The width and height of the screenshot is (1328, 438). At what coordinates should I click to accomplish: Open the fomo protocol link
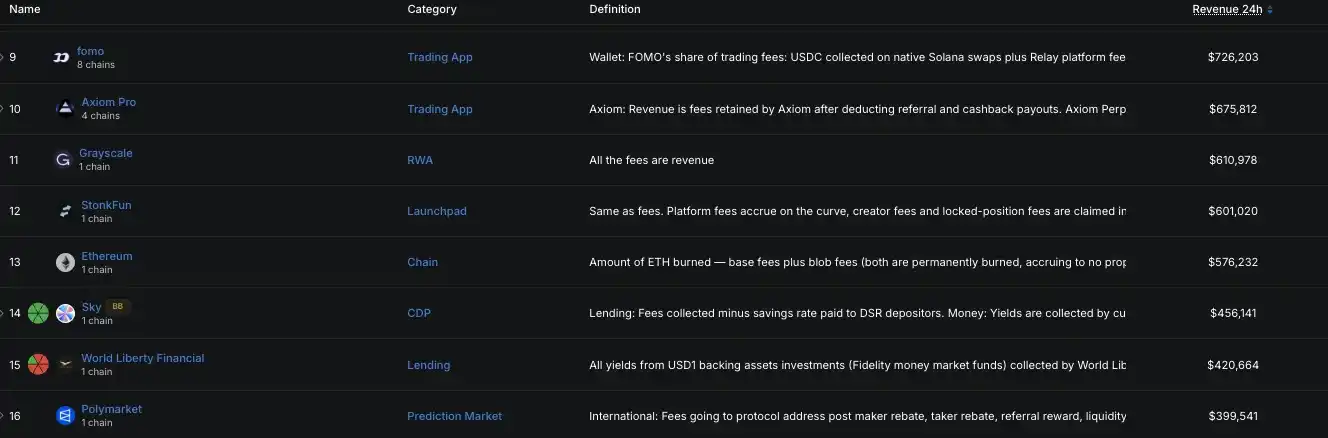pos(90,51)
